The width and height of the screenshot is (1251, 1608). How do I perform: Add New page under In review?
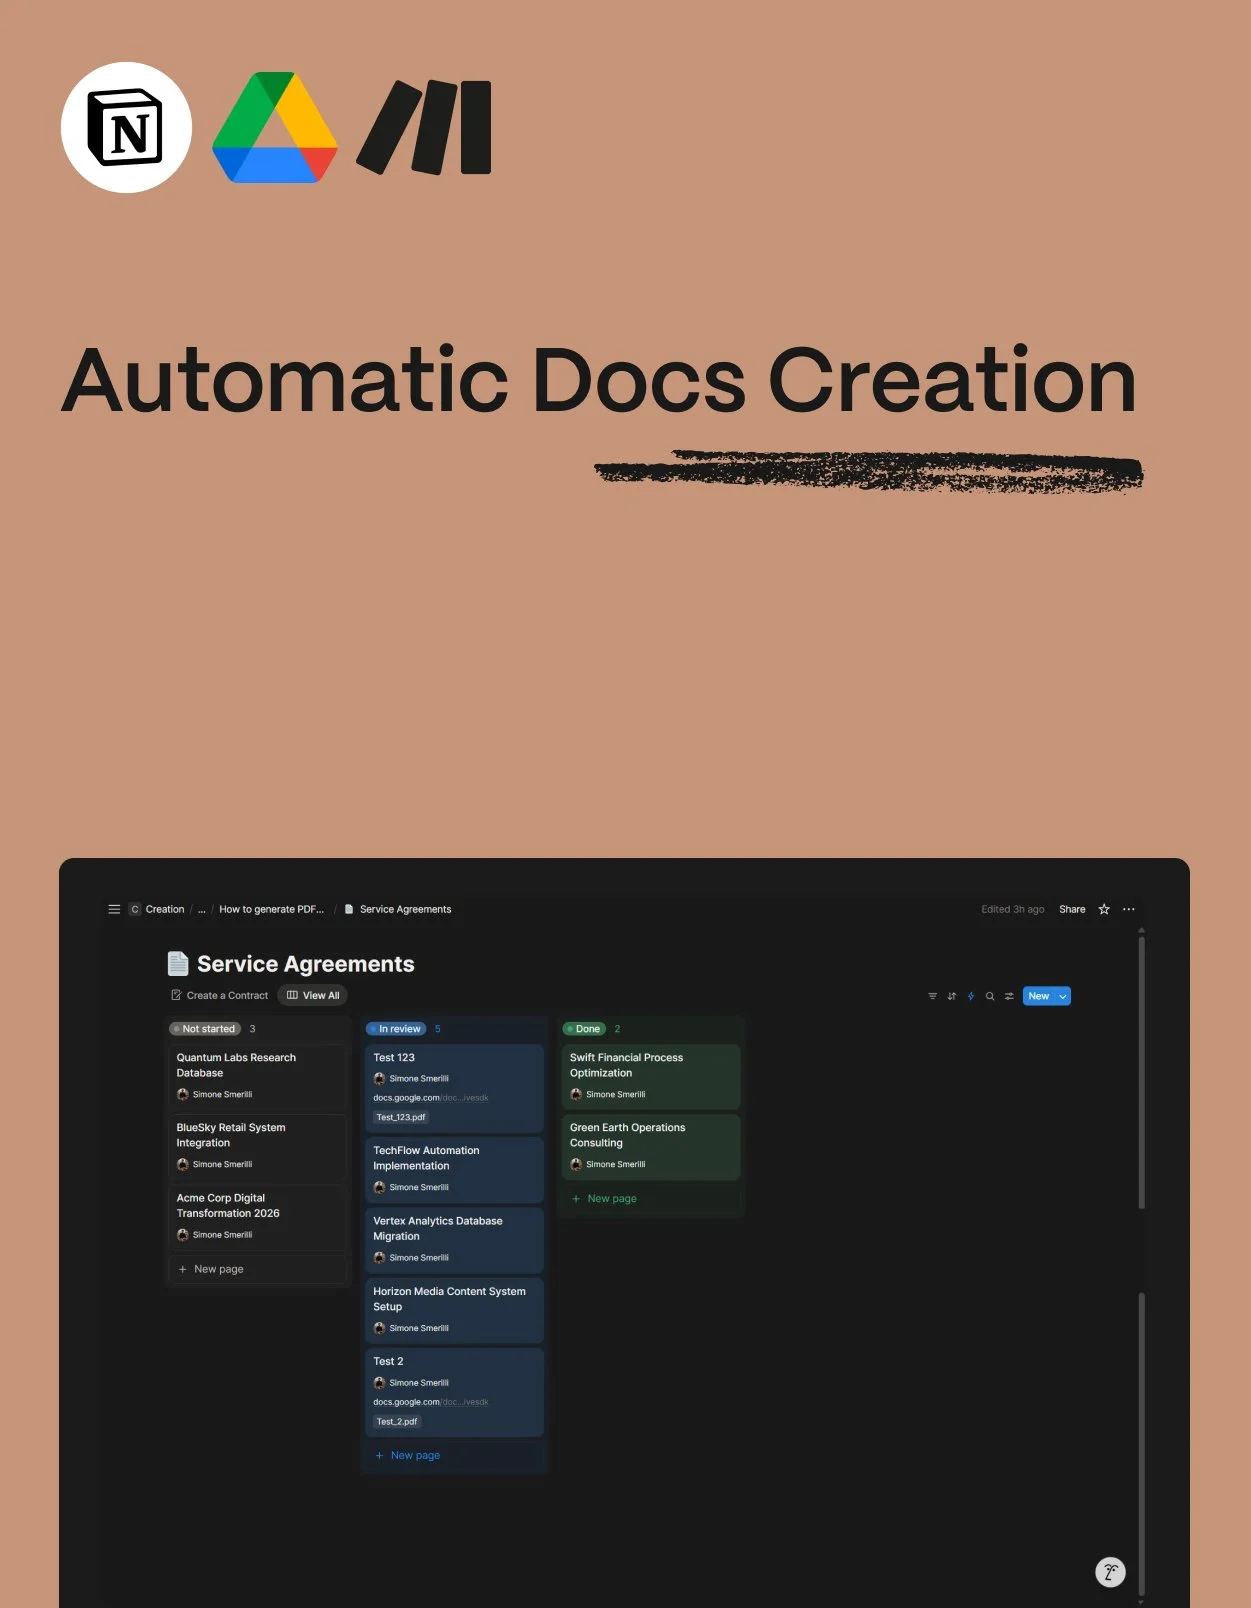454,1455
